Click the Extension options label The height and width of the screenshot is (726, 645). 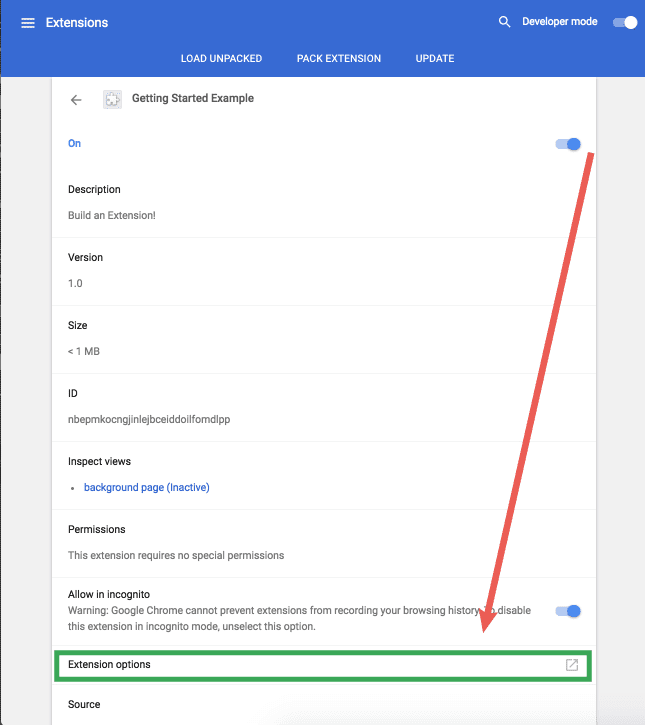tap(109, 664)
